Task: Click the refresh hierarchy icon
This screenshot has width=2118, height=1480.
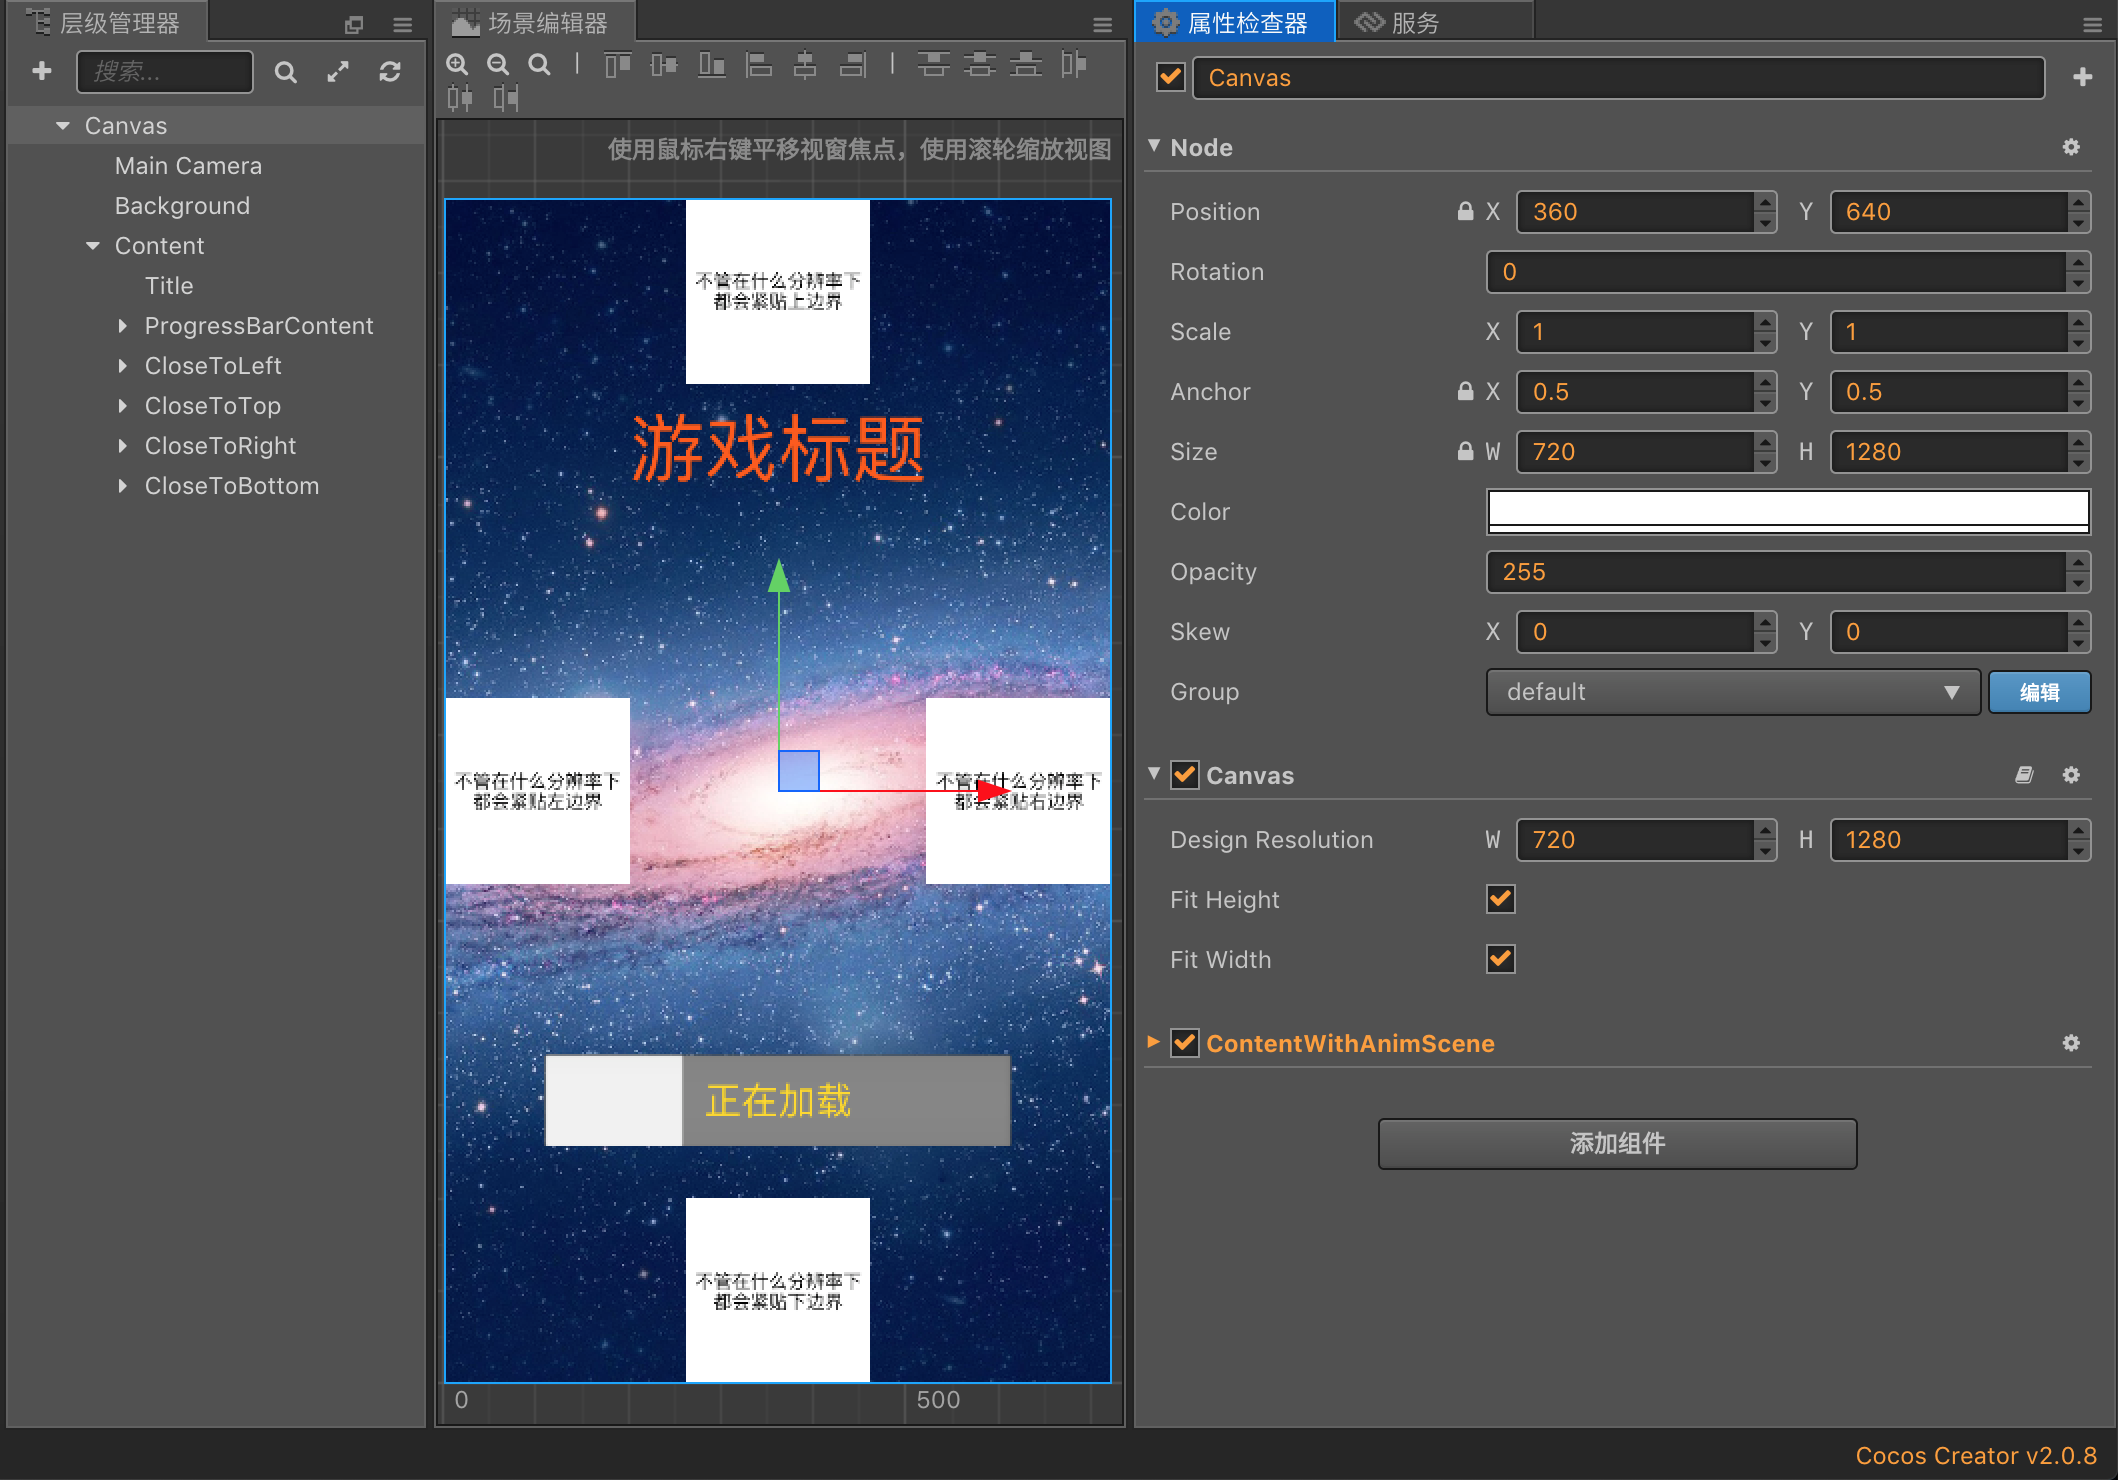Action: pos(390,72)
